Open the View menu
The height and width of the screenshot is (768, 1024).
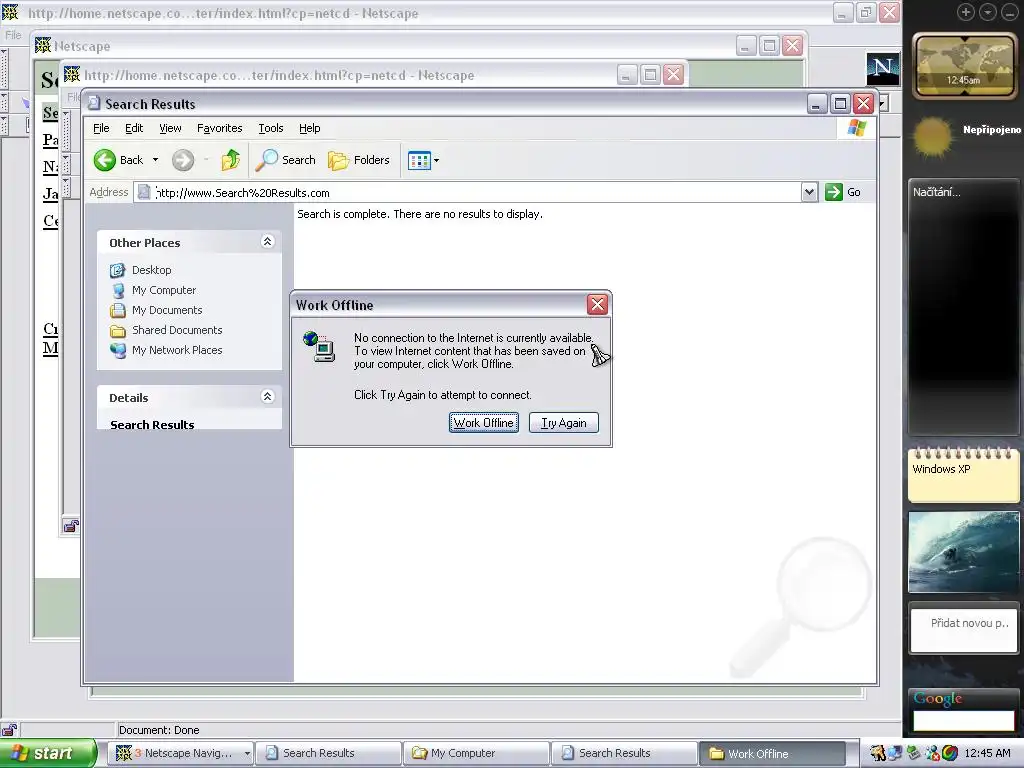(170, 128)
